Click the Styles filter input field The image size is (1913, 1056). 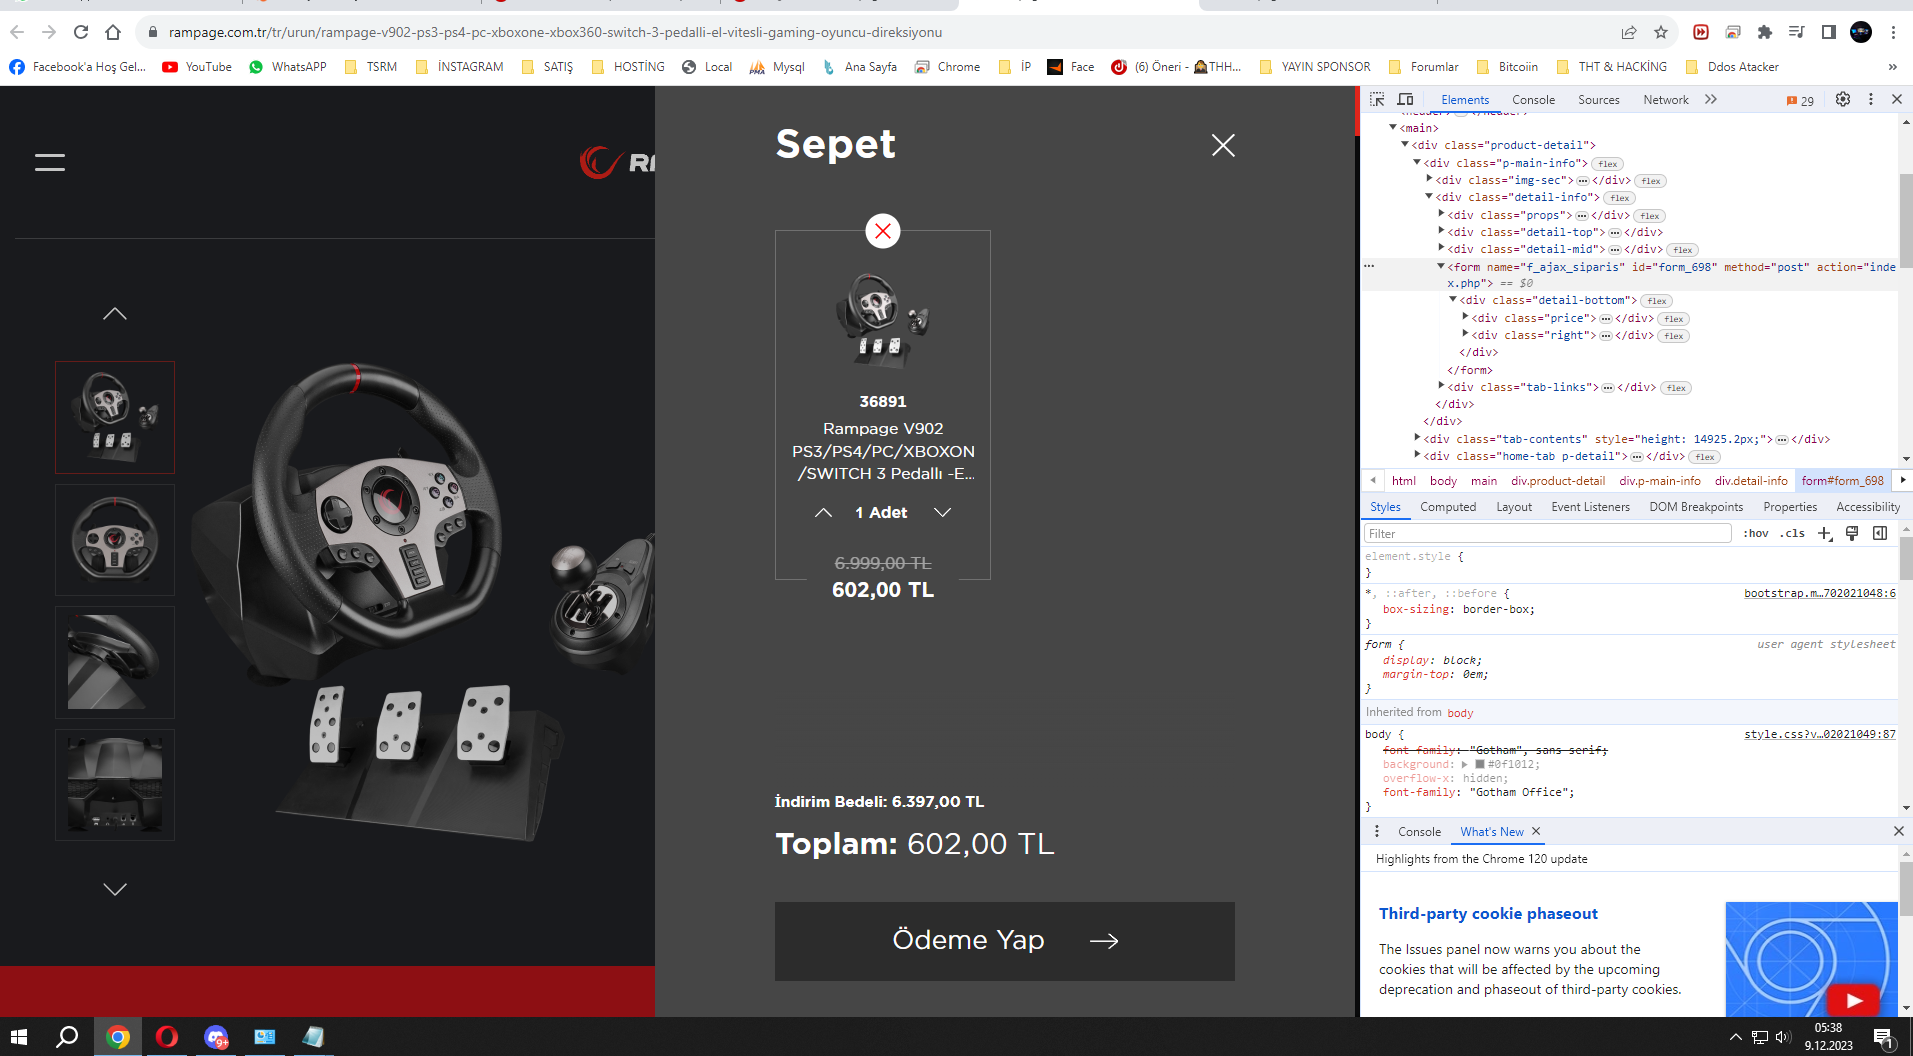point(1548,534)
